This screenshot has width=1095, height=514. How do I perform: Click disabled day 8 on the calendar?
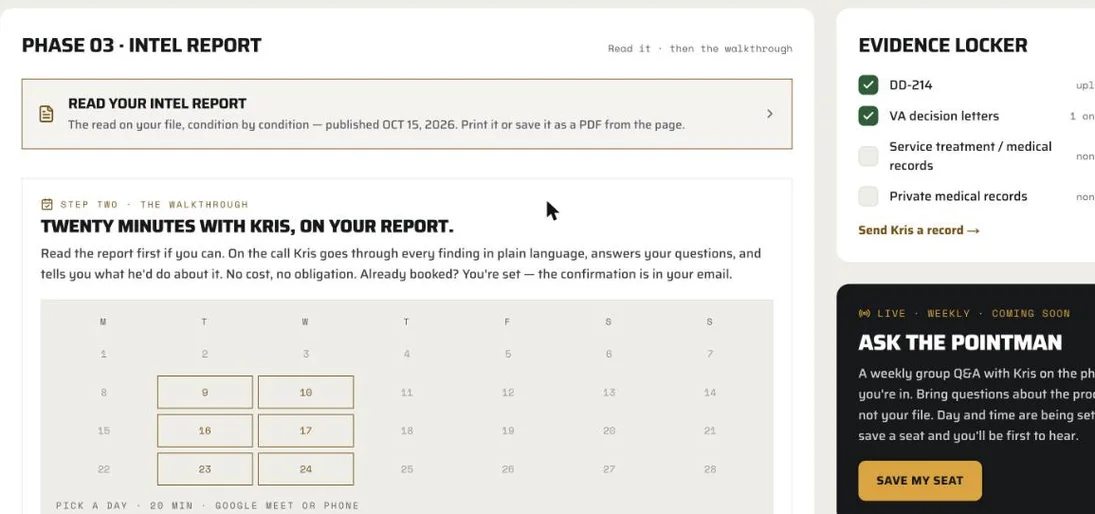103,392
